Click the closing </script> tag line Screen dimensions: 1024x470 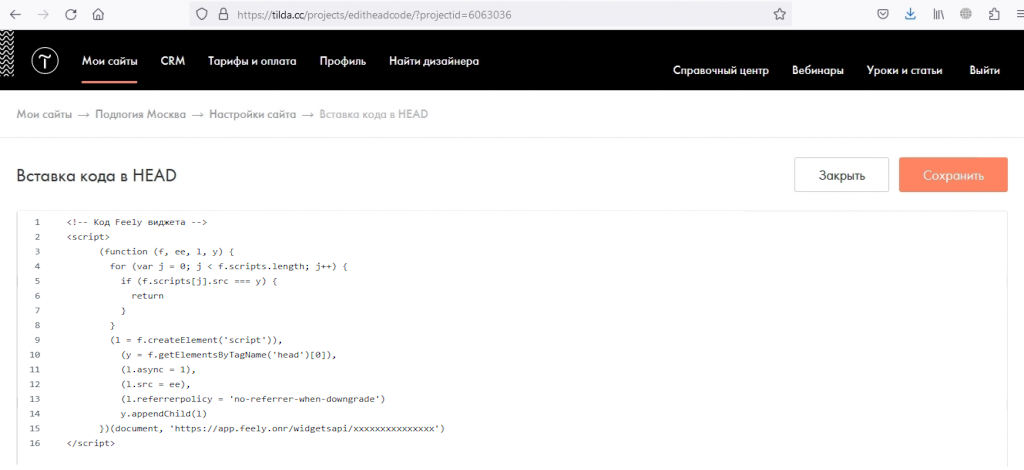(91, 443)
